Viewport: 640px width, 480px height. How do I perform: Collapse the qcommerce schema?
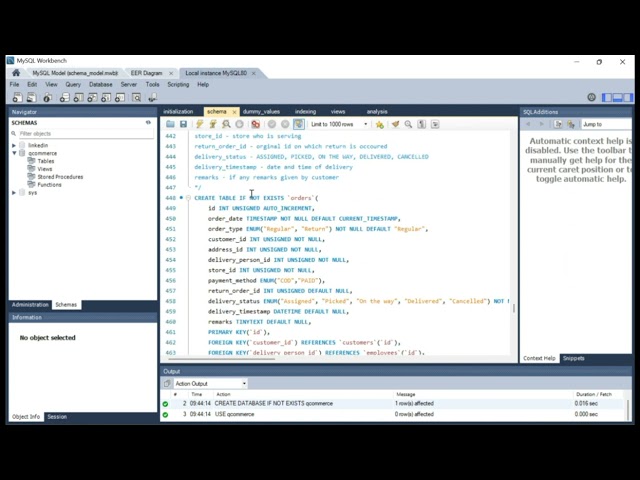coord(14,153)
